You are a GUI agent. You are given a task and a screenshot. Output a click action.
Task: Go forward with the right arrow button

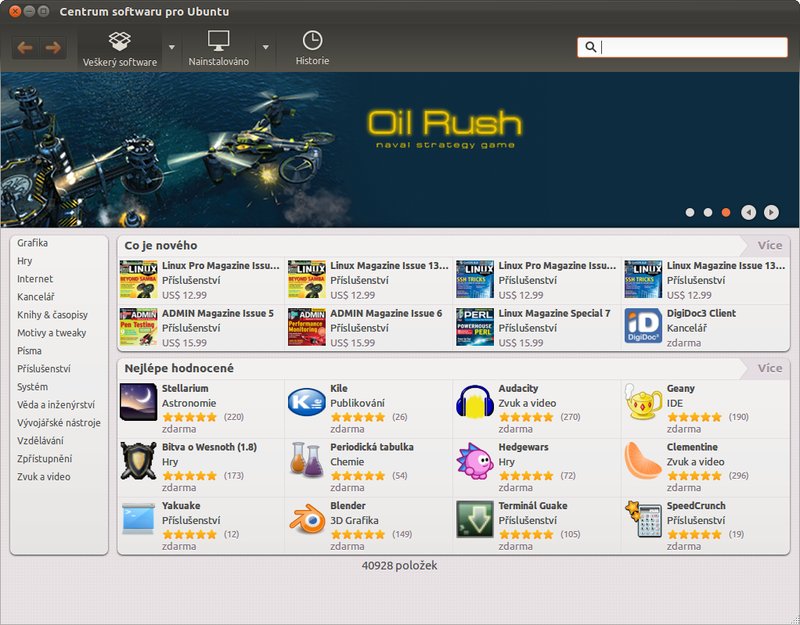pos(53,48)
